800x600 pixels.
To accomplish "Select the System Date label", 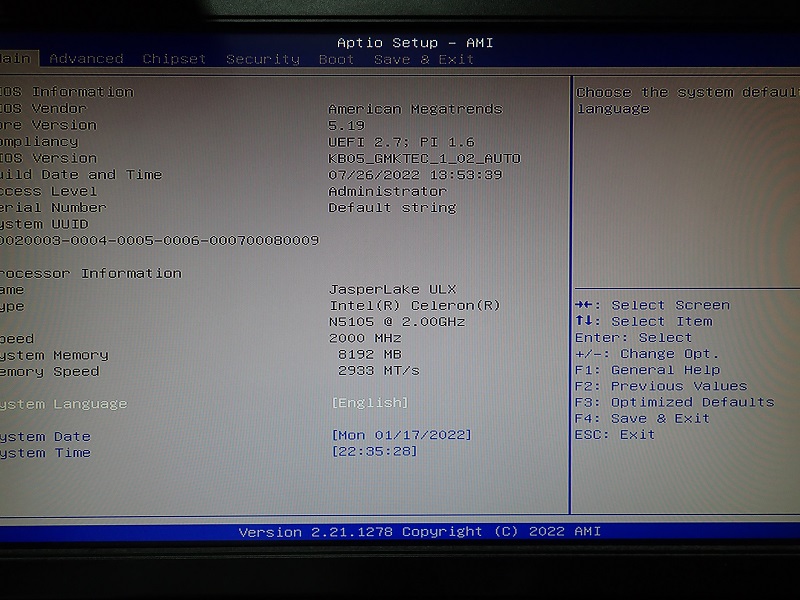I will click(x=45, y=437).
